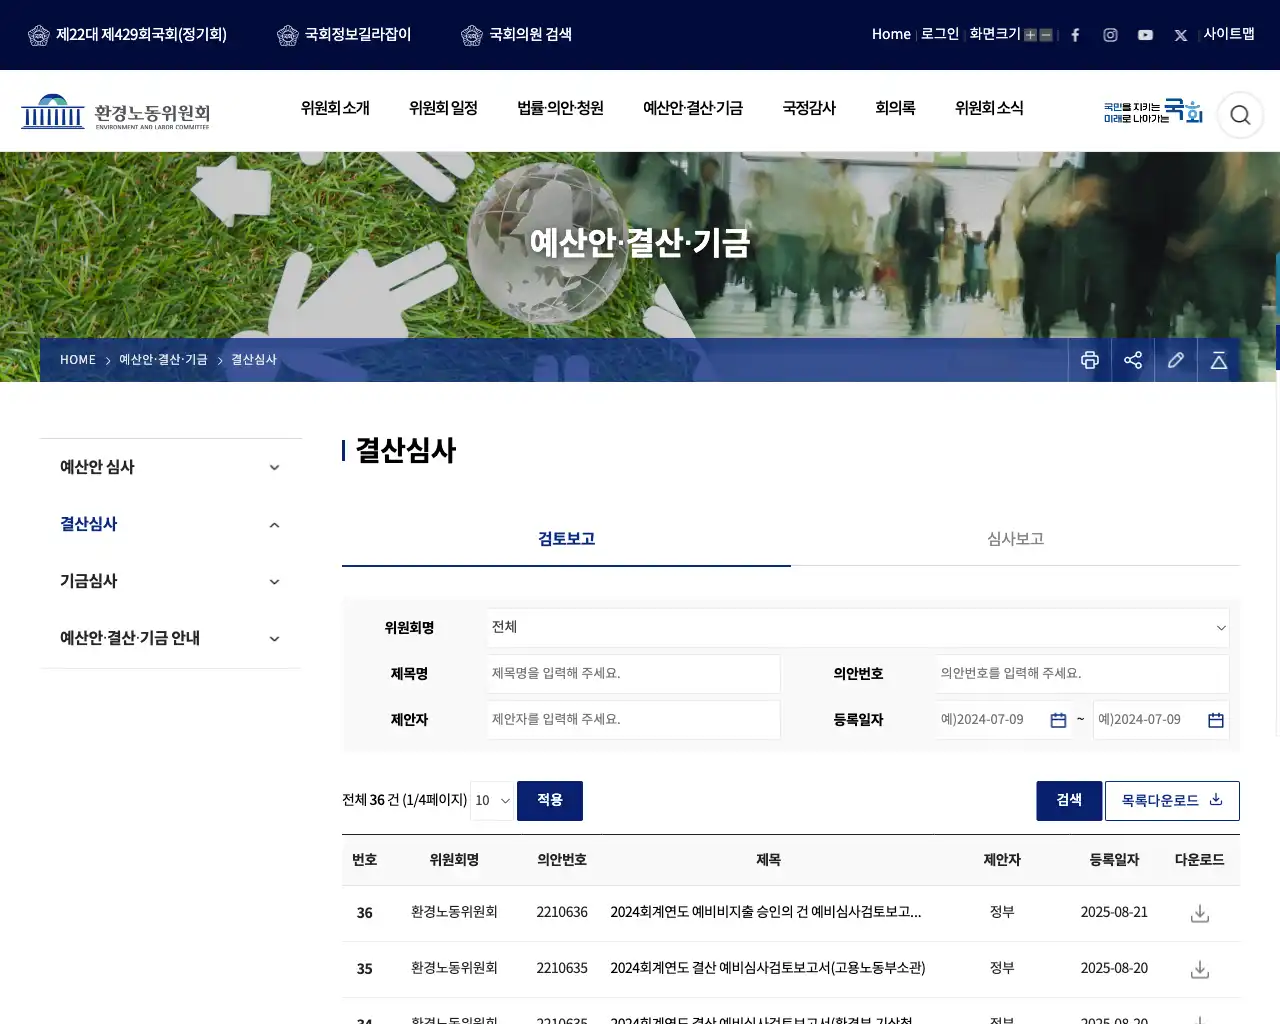Open the rows-per-page dropdown showing 10
The image size is (1280, 1024).
click(492, 801)
